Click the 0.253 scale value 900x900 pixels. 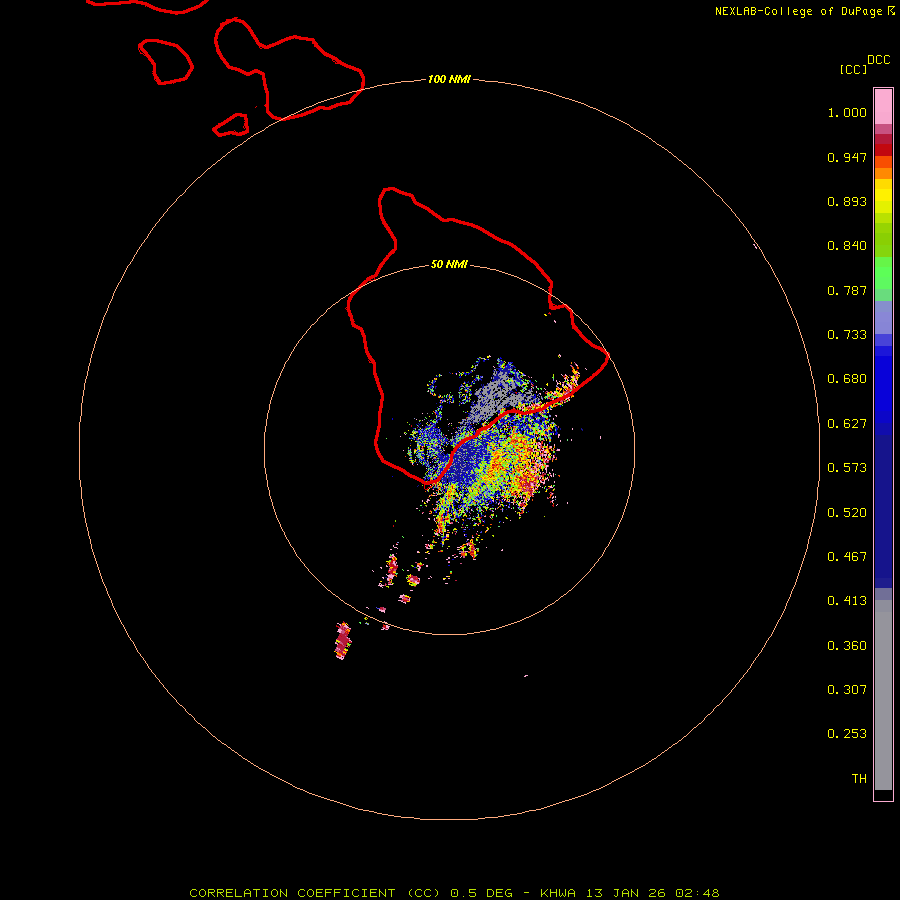pyautogui.click(x=847, y=734)
